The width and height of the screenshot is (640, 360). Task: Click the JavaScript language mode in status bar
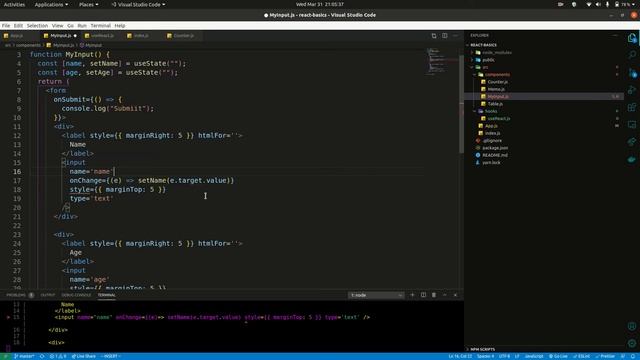point(534,356)
